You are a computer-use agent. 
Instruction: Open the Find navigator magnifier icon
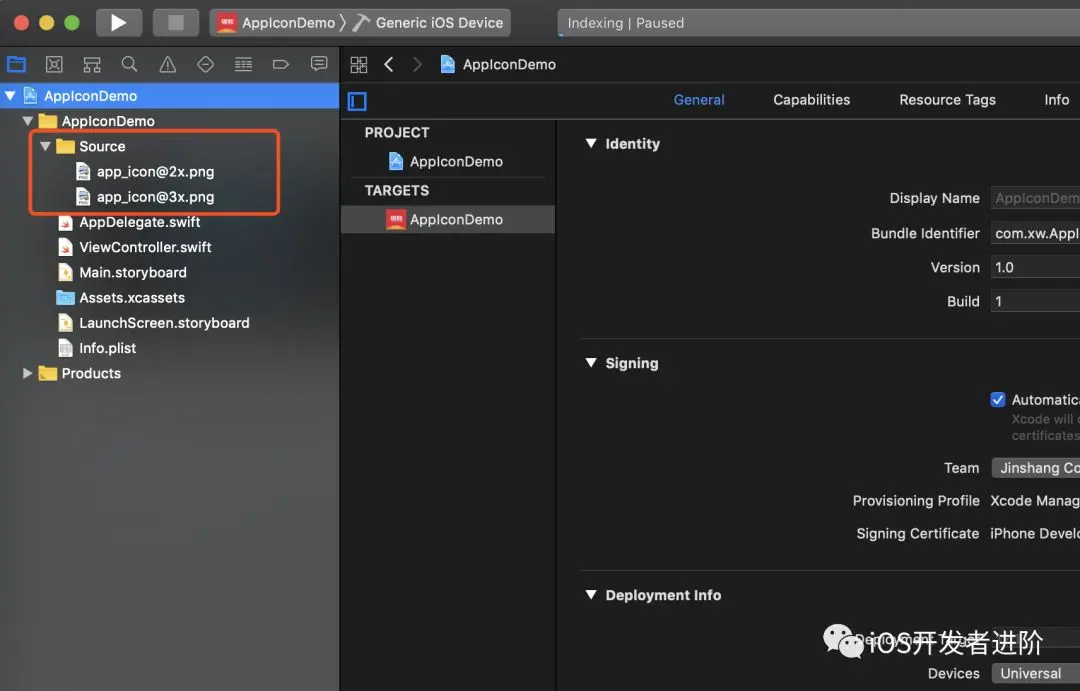point(129,65)
